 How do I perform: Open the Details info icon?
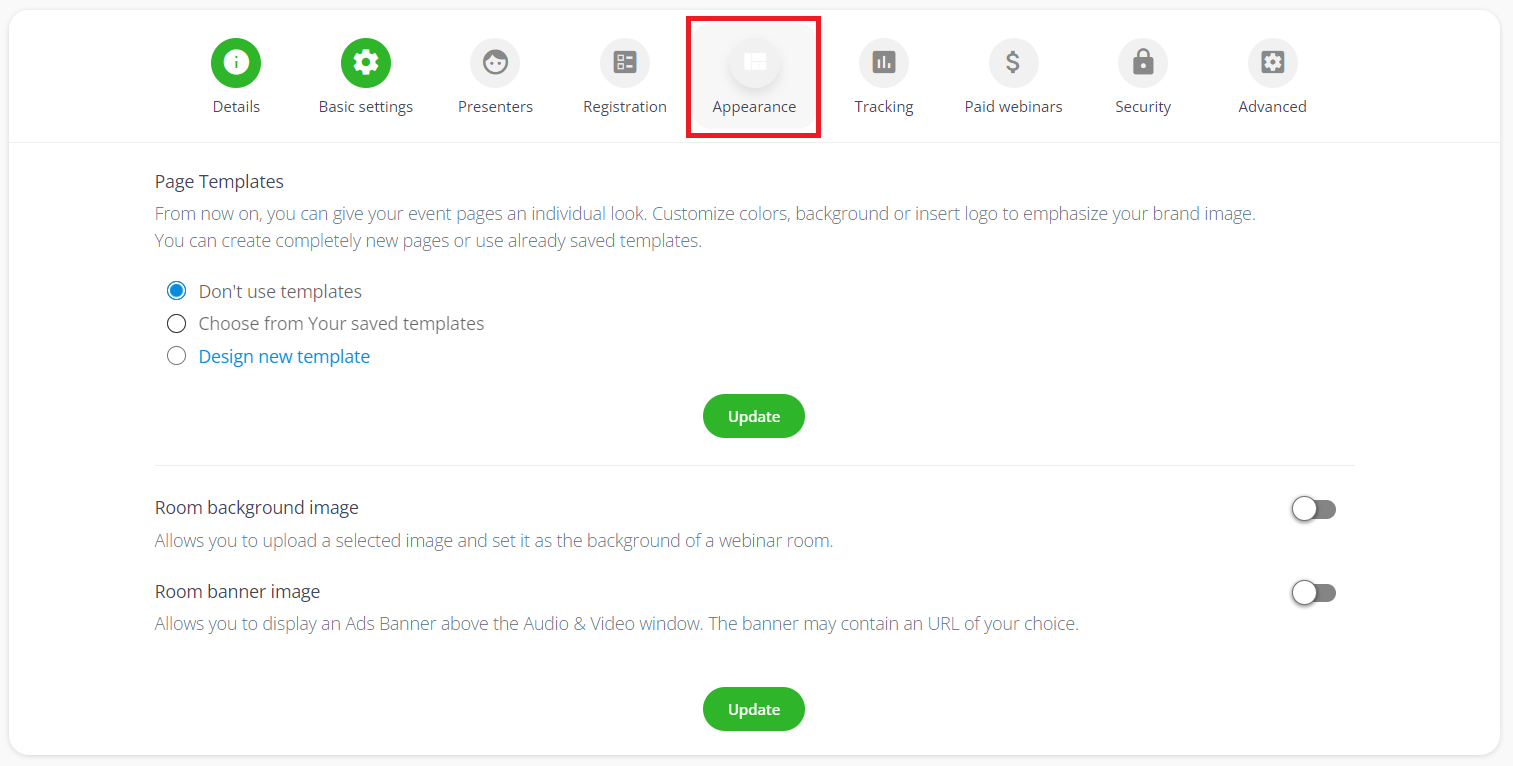tap(236, 63)
